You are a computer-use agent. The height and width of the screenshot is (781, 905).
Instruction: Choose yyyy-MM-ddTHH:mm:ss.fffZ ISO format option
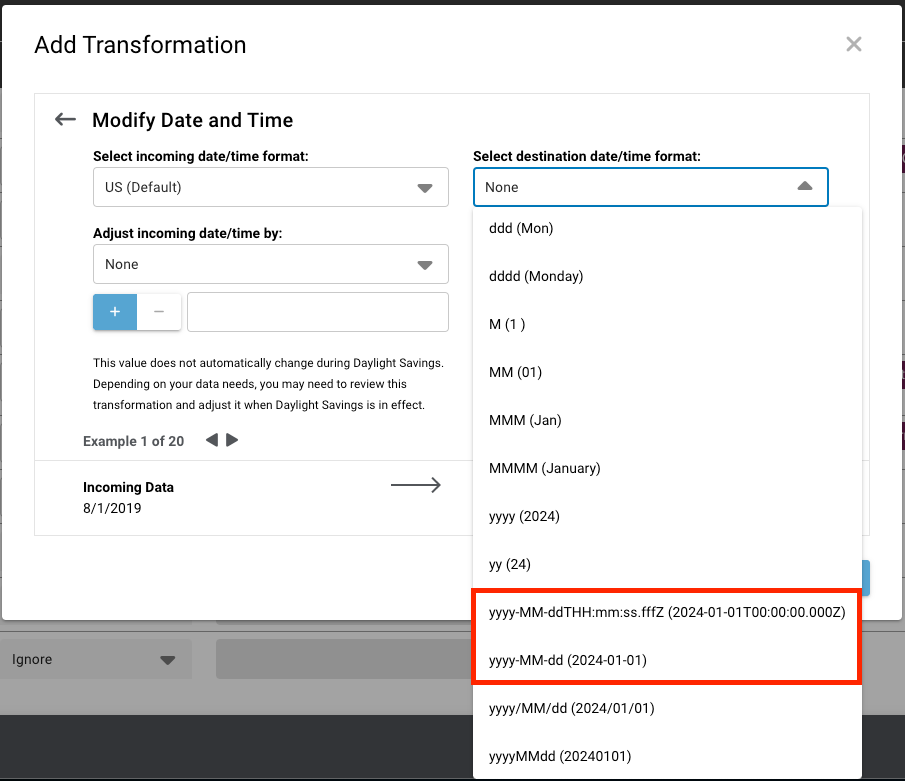coord(667,612)
